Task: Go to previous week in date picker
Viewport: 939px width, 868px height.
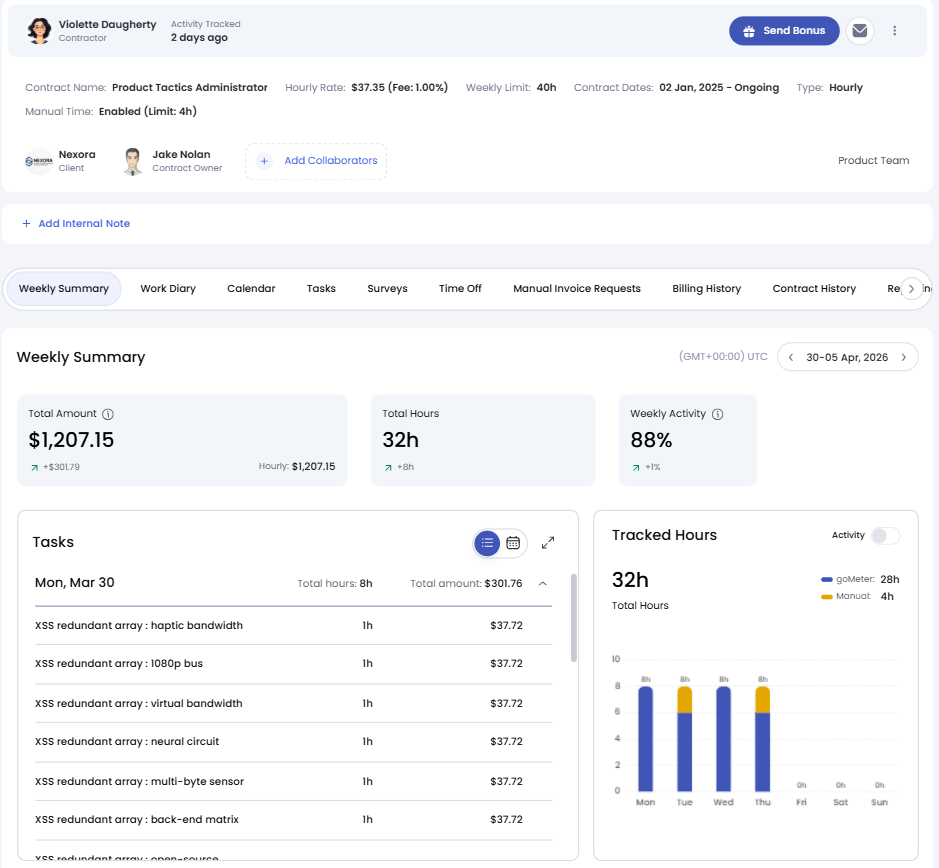Action: click(x=791, y=357)
